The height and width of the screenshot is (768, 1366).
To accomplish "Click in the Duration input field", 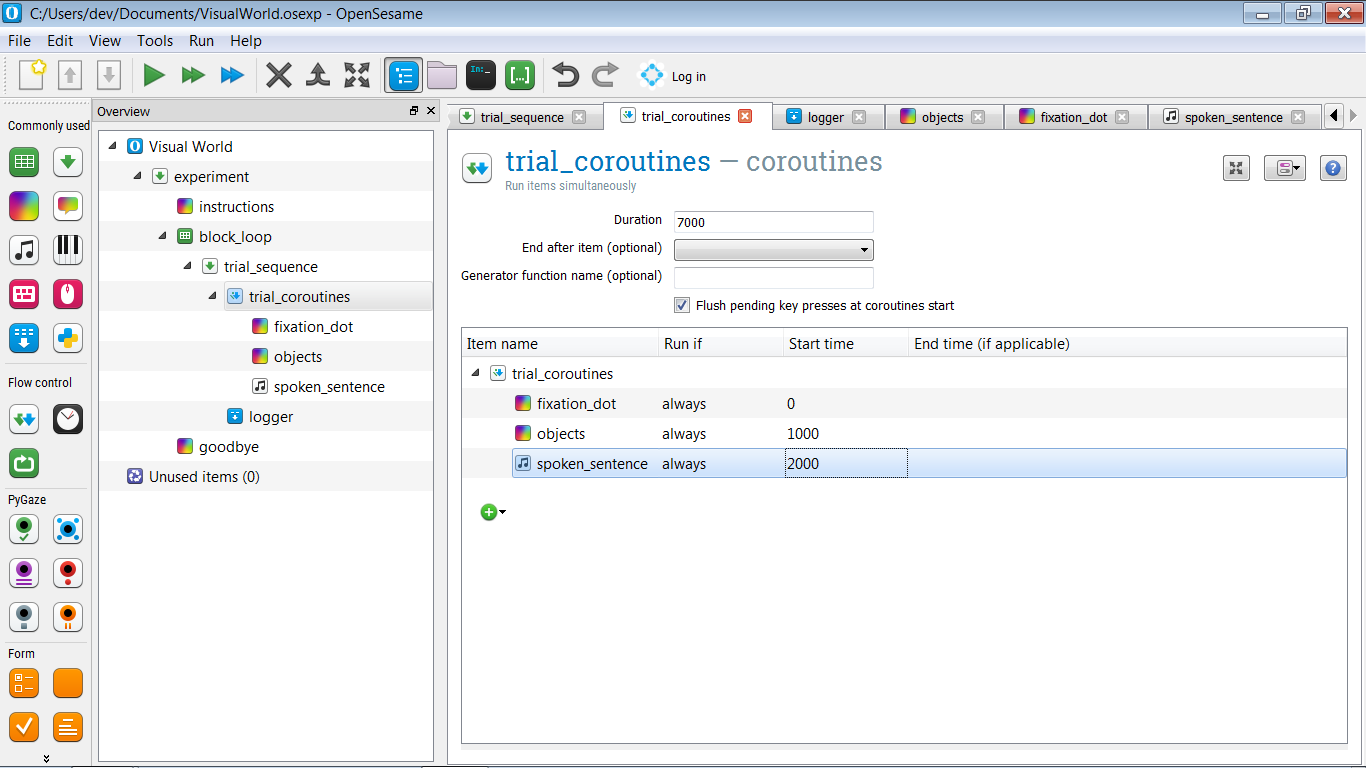I will (x=774, y=222).
